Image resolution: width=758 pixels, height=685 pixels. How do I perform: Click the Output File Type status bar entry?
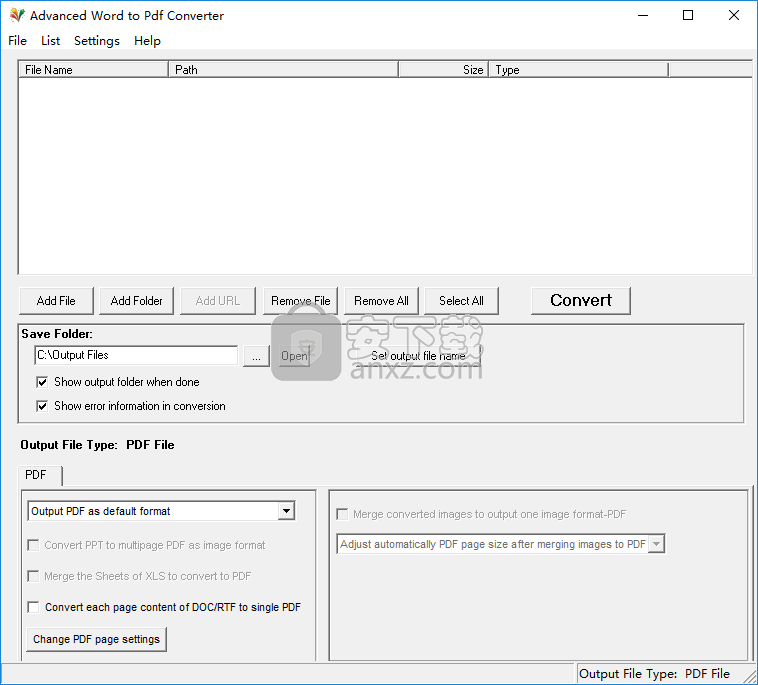[655, 673]
